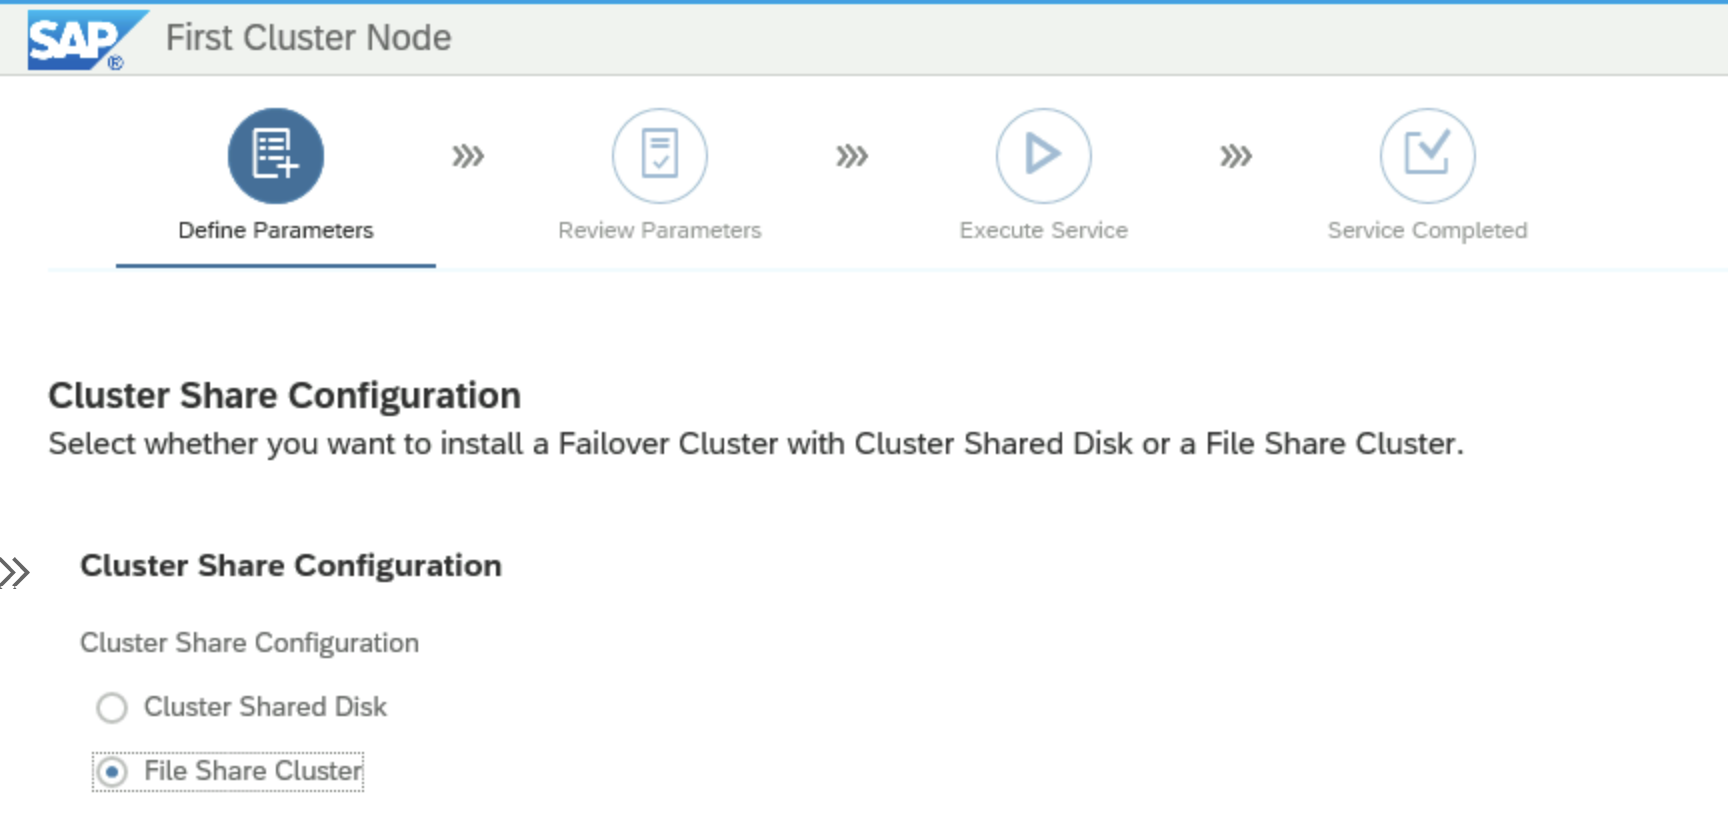Image resolution: width=1728 pixels, height=836 pixels.
Task: Click arrows between Define and Review steps
Action: [468, 156]
